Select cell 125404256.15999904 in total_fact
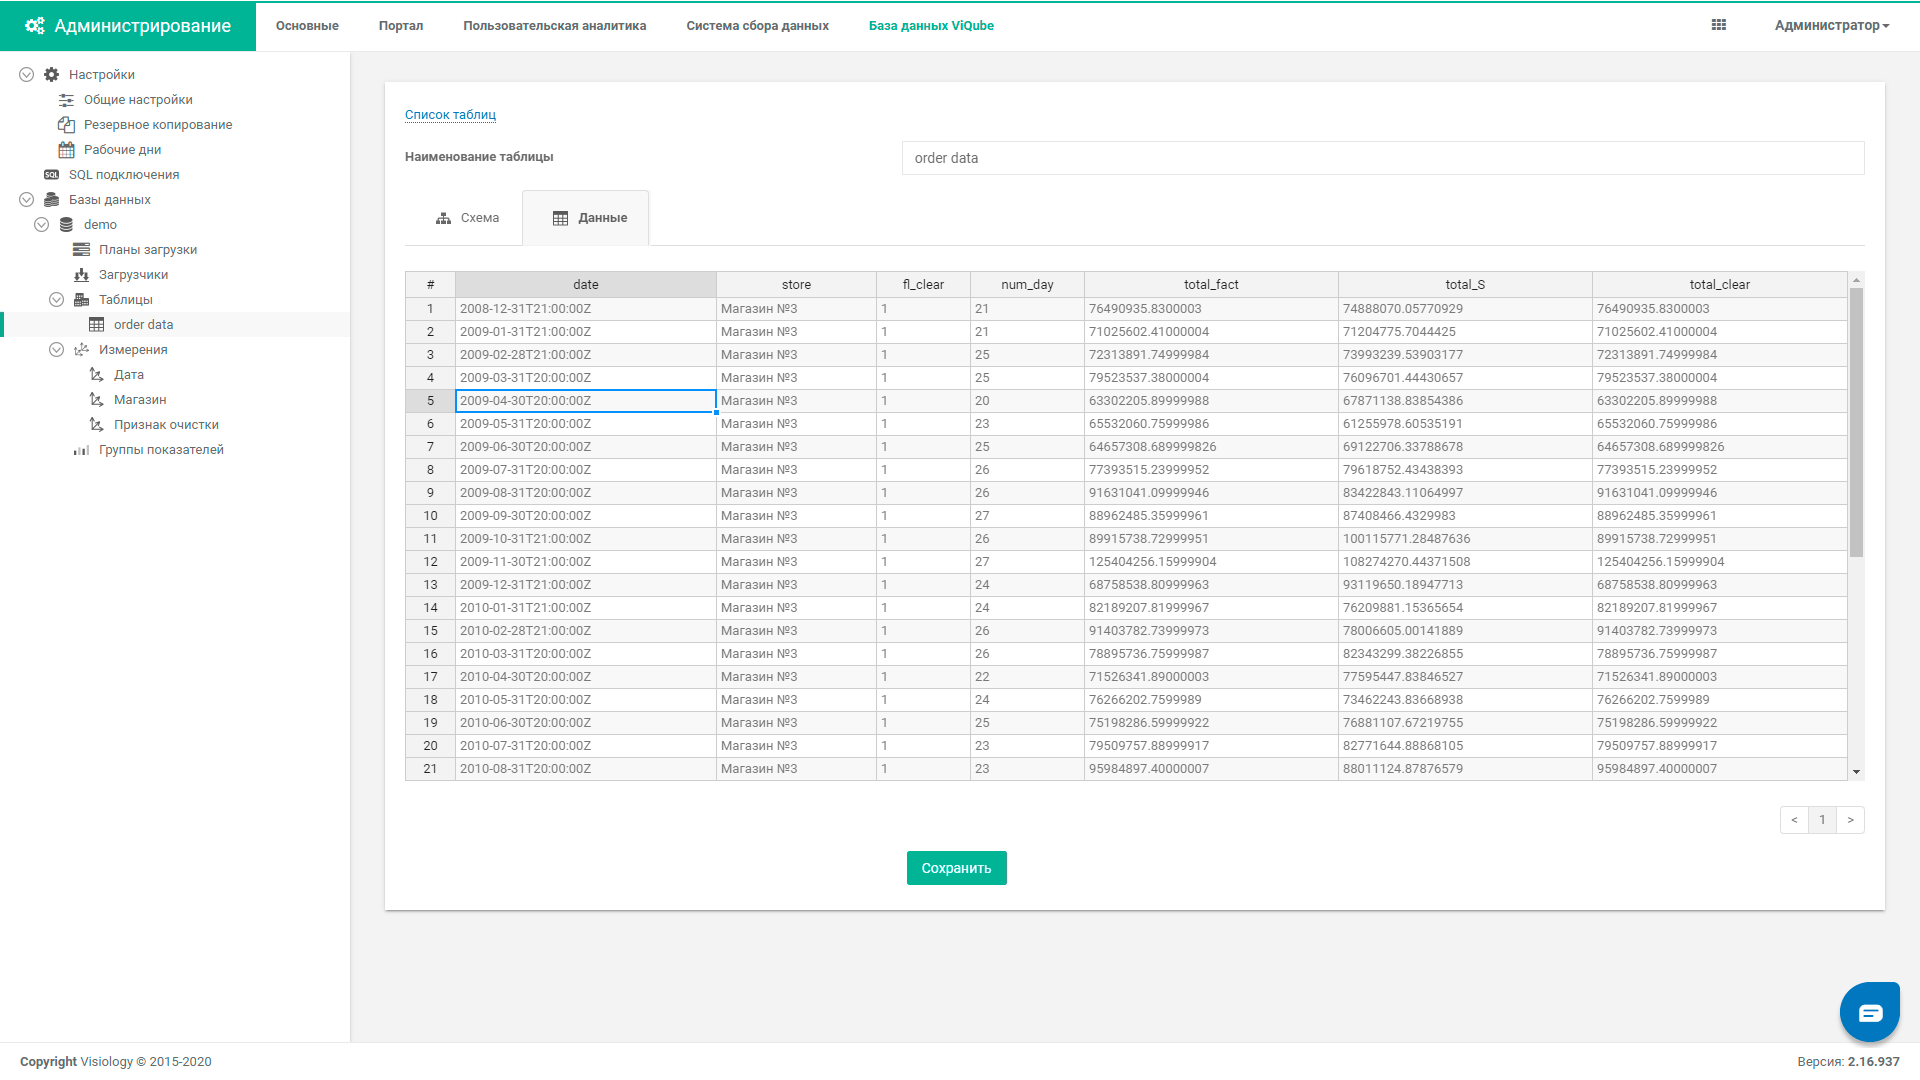Image resolution: width=1920 pixels, height=1080 pixels. (x=1211, y=562)
